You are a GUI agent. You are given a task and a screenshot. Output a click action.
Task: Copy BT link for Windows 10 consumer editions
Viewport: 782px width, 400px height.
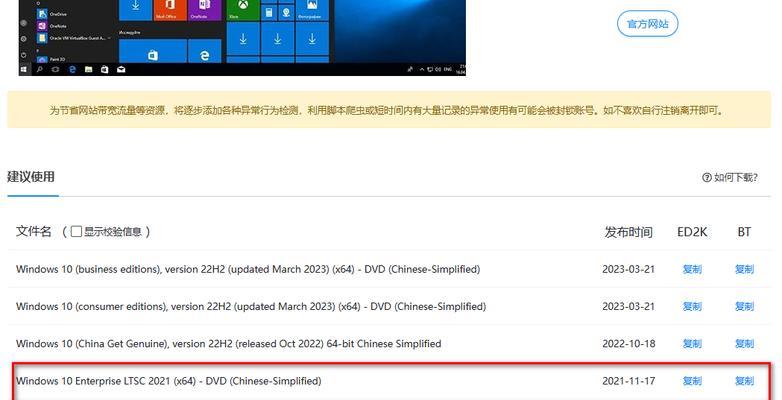(x=744, y=306)
